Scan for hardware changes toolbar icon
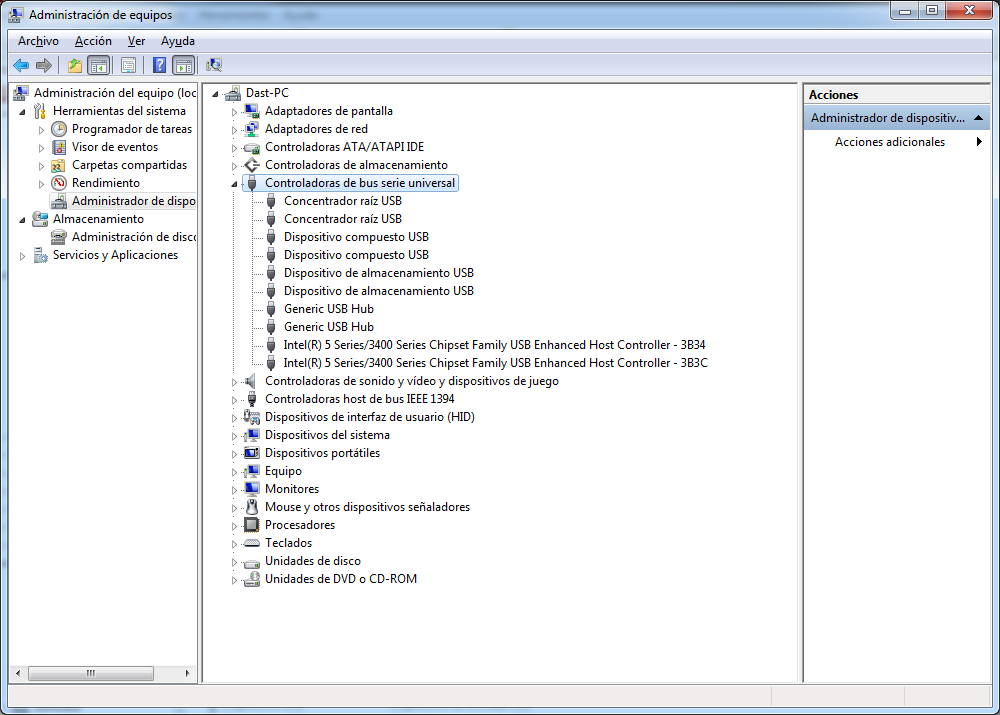1000x715 pixels. 214,65
